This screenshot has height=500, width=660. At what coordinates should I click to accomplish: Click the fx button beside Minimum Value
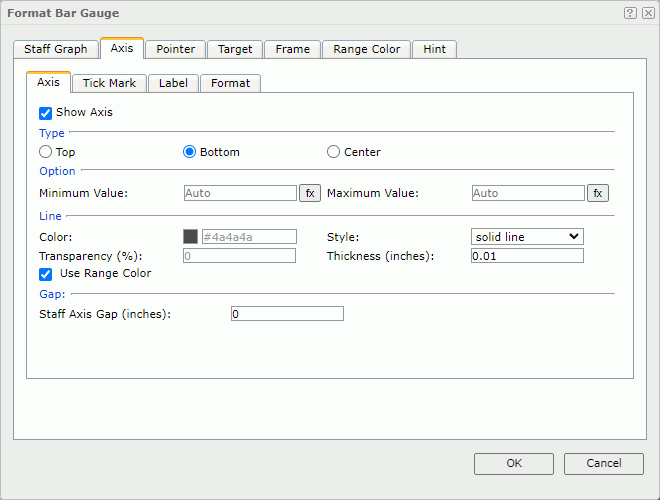tap(310, 193)
